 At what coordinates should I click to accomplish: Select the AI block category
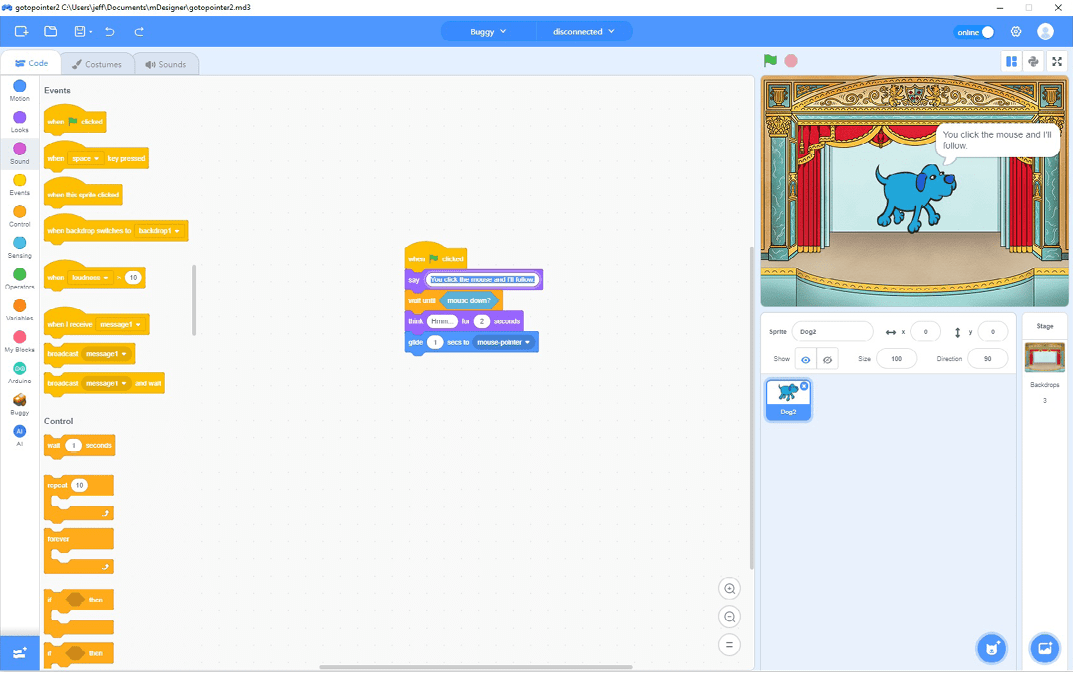[20, 435]
